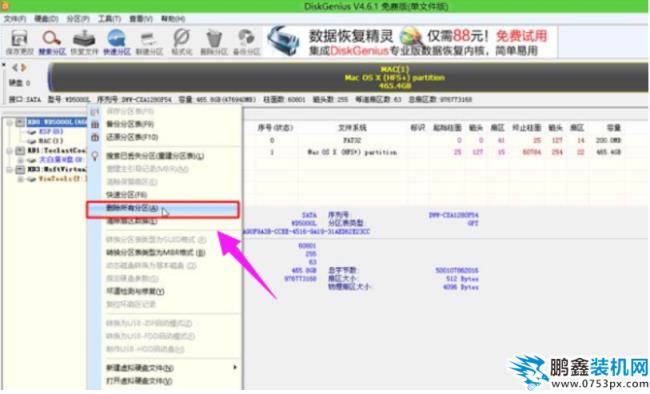Open the 分区(P) menu
The image size is (650, 394).
click(78, 19)
